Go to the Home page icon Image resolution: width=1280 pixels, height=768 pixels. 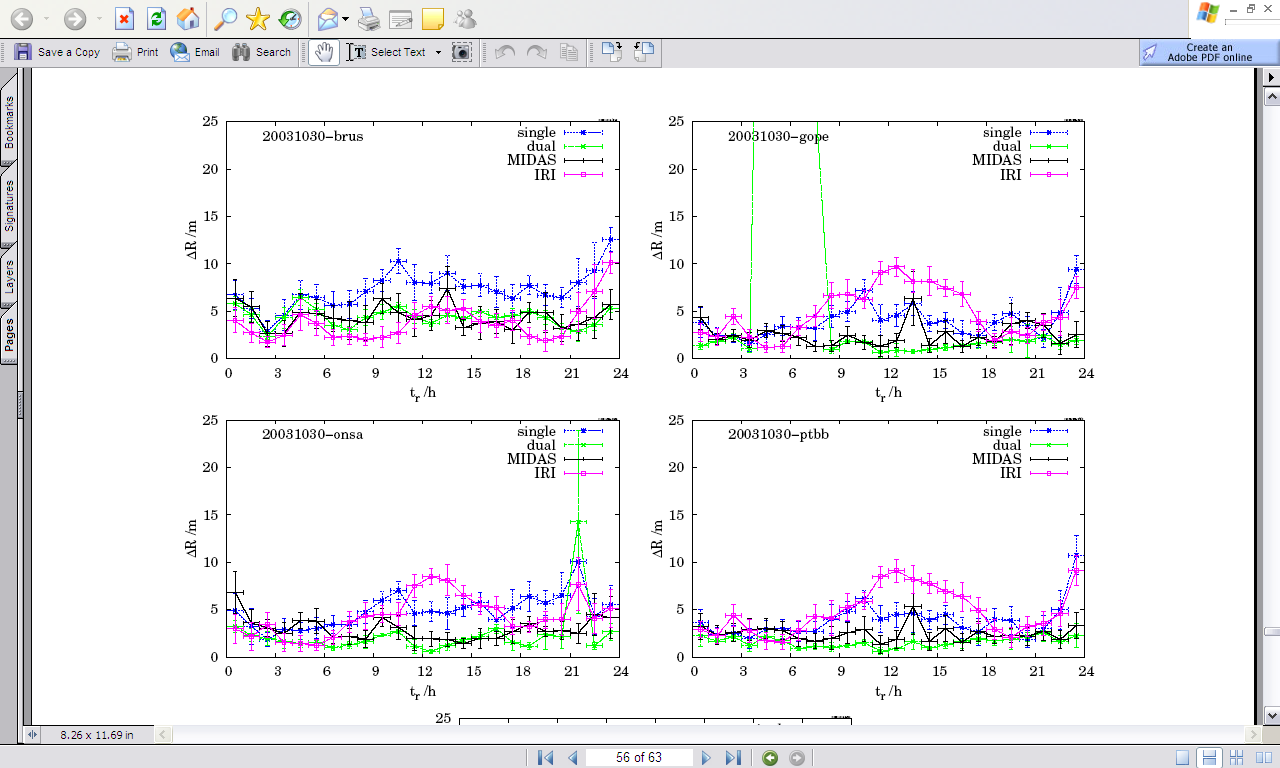[187, 19]
